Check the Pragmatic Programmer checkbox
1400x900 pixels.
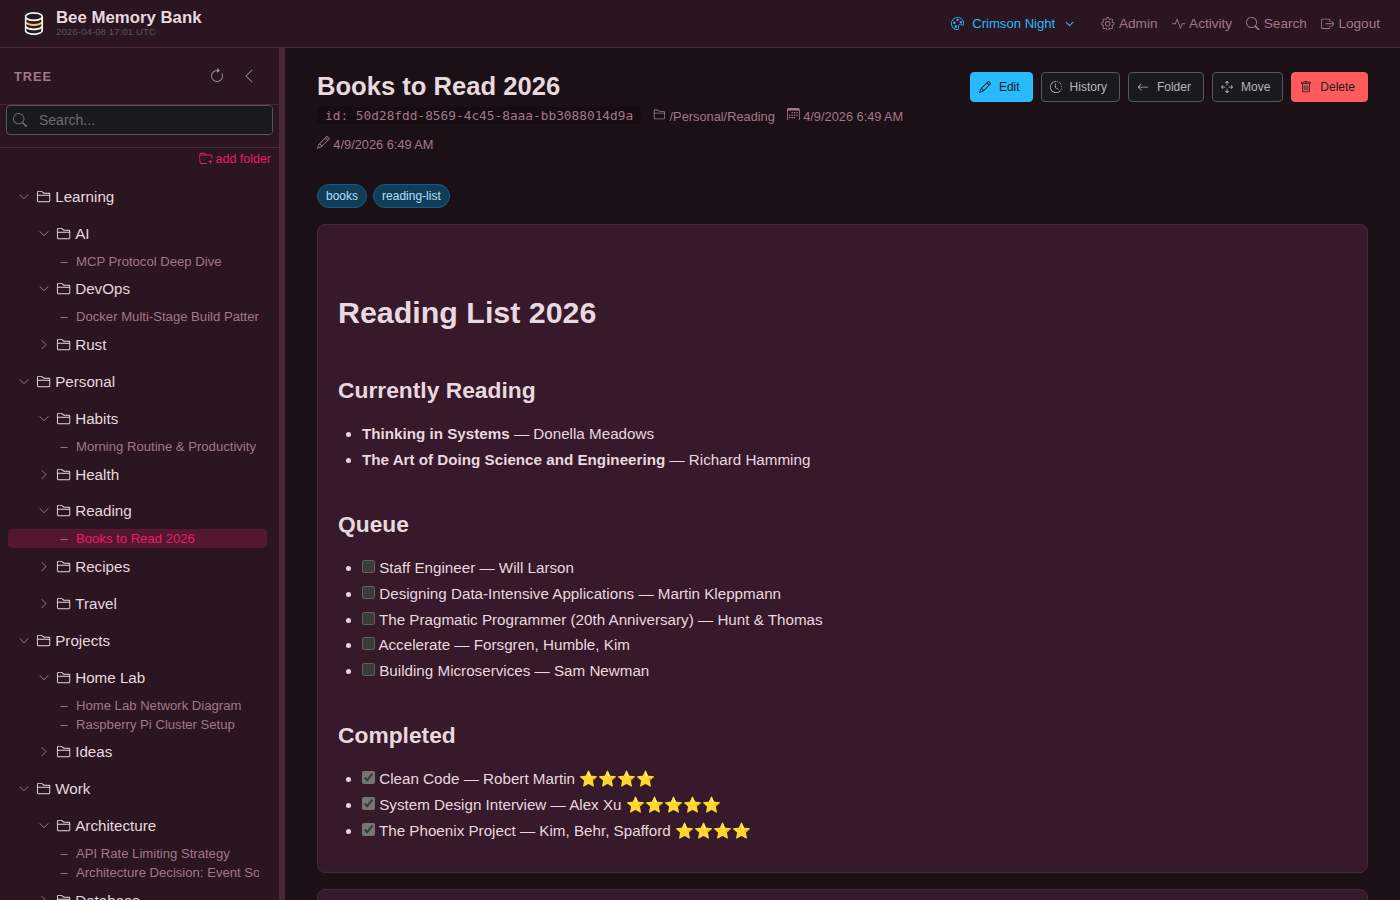pos(369,619)
